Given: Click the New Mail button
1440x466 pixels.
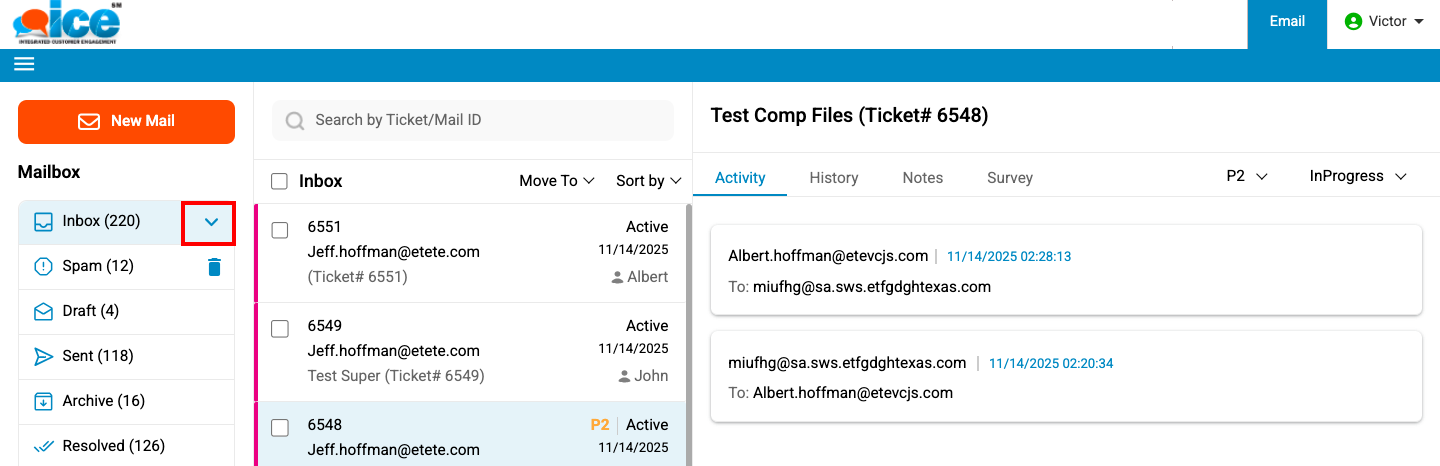Looking at the screenshot, I should 126,121.
